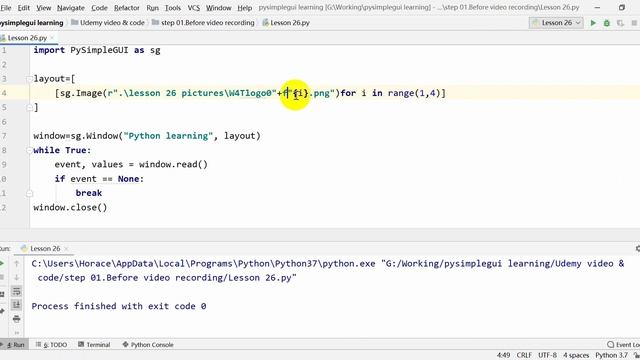Click the fold end marker at line 5
Screen dimensions: 640x360
[x=29, y=107]
